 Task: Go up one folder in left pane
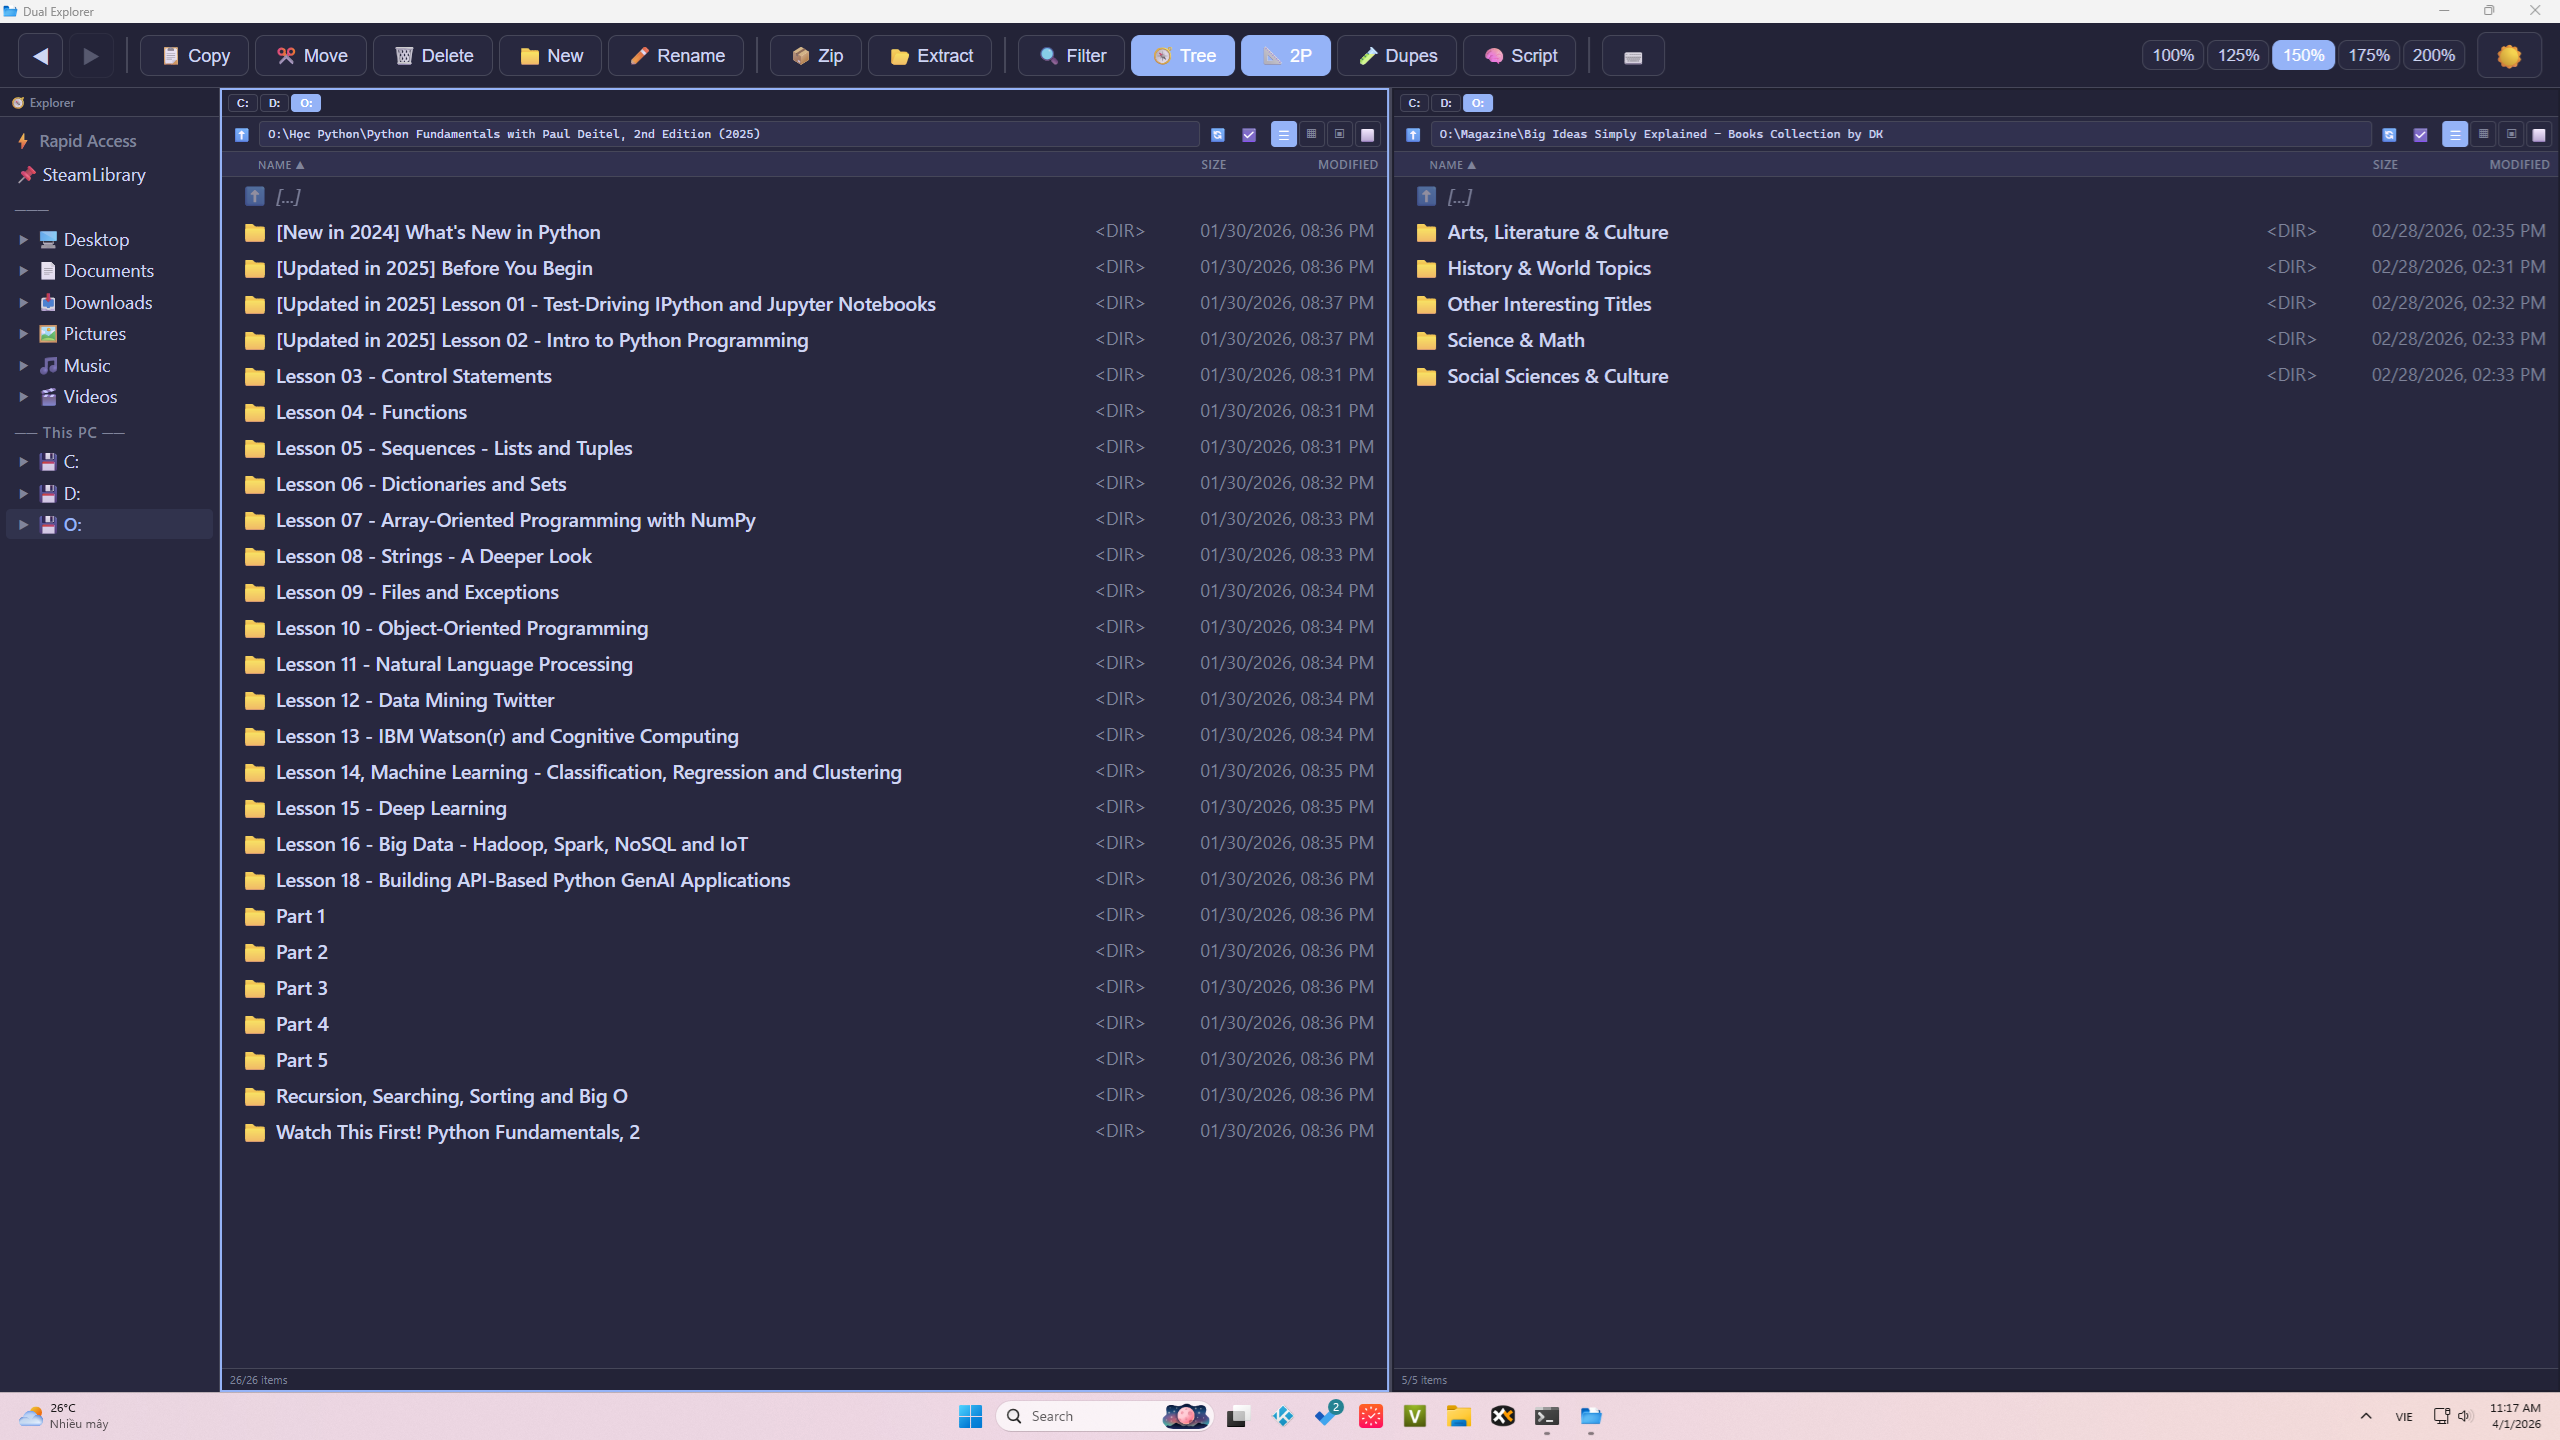tap(242, 134)
